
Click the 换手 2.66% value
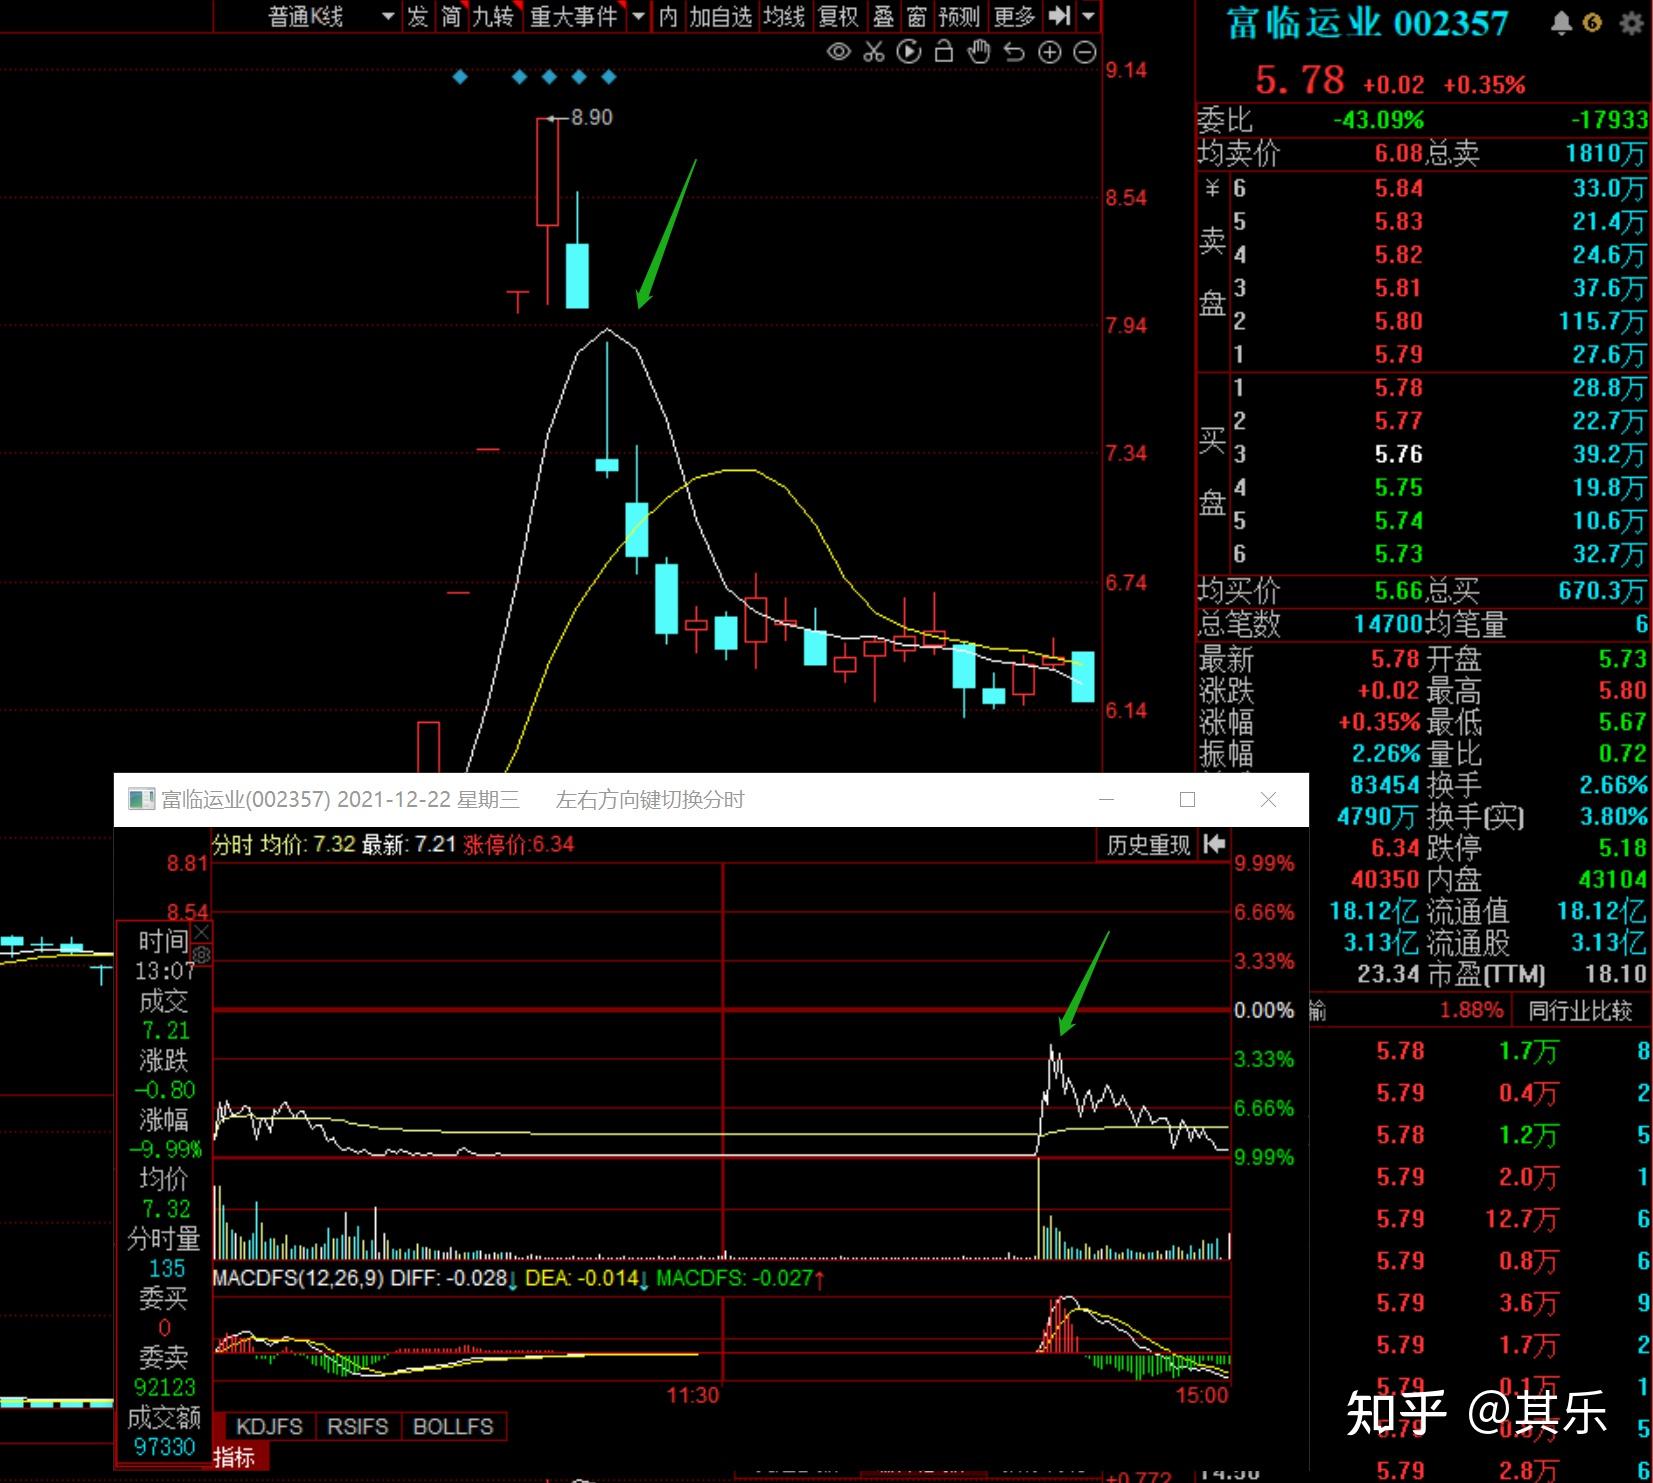click(x=1613, y=785)
